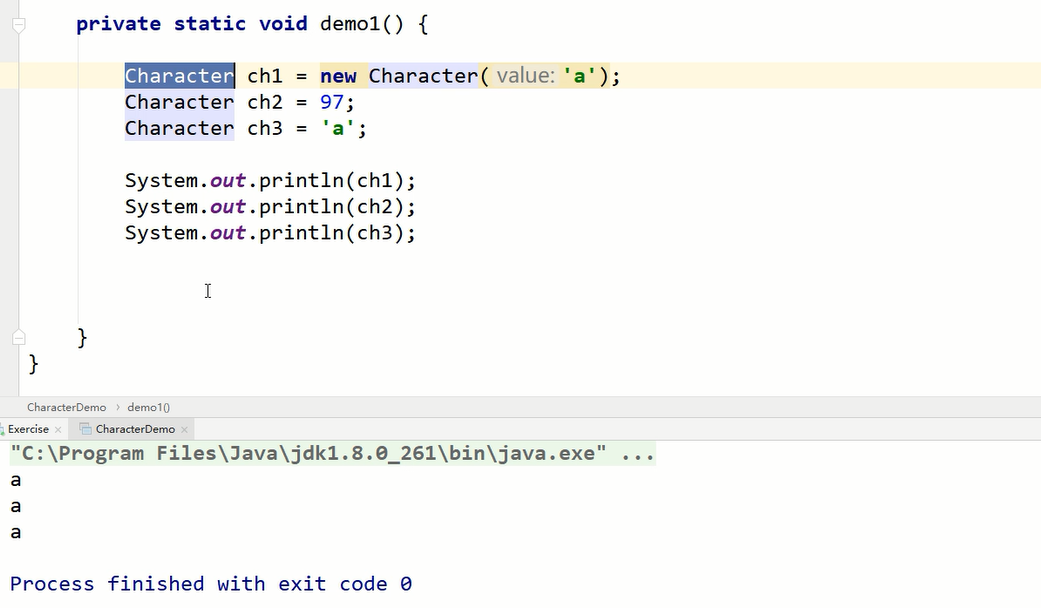The height and width of the screenshot is (608, 1041).
Task: Click 'Process finished with exit code 0'
Action: (211, 584)
